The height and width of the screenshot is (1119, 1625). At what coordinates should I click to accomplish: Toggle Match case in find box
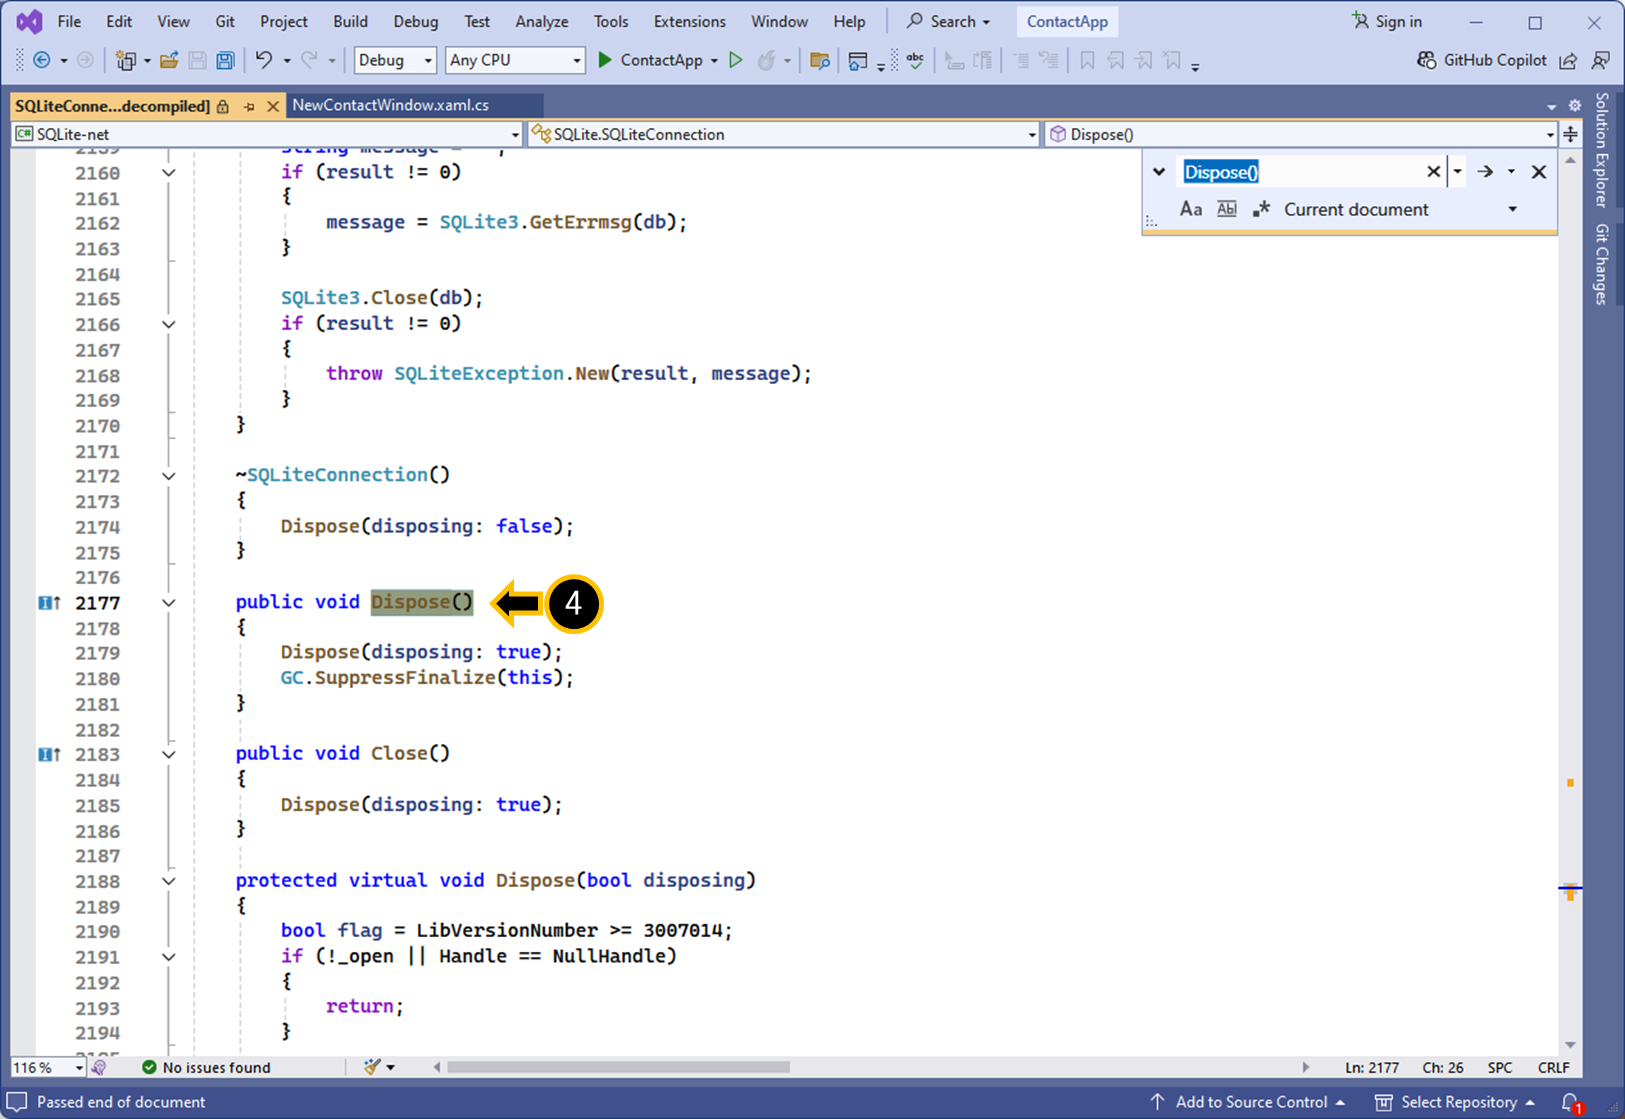(1190, 209)
